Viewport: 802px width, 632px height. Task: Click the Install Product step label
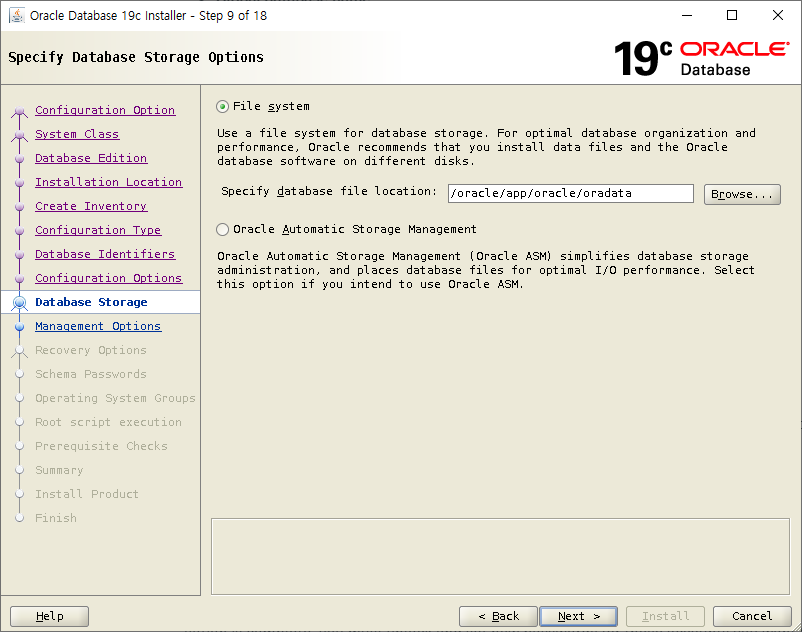point(87,494)
